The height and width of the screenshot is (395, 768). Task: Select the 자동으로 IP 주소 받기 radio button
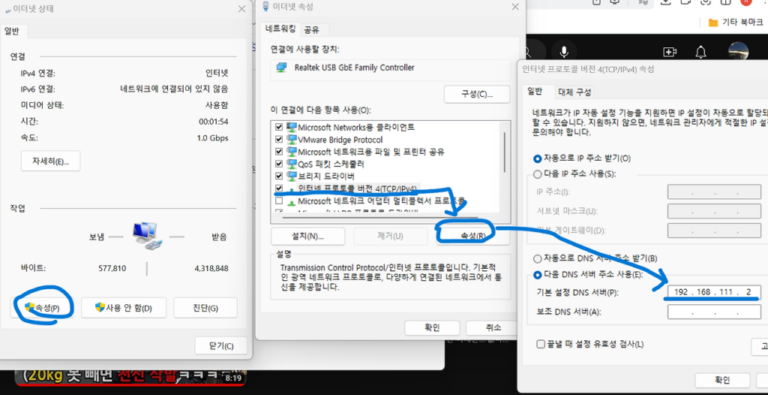coord(537,159)
